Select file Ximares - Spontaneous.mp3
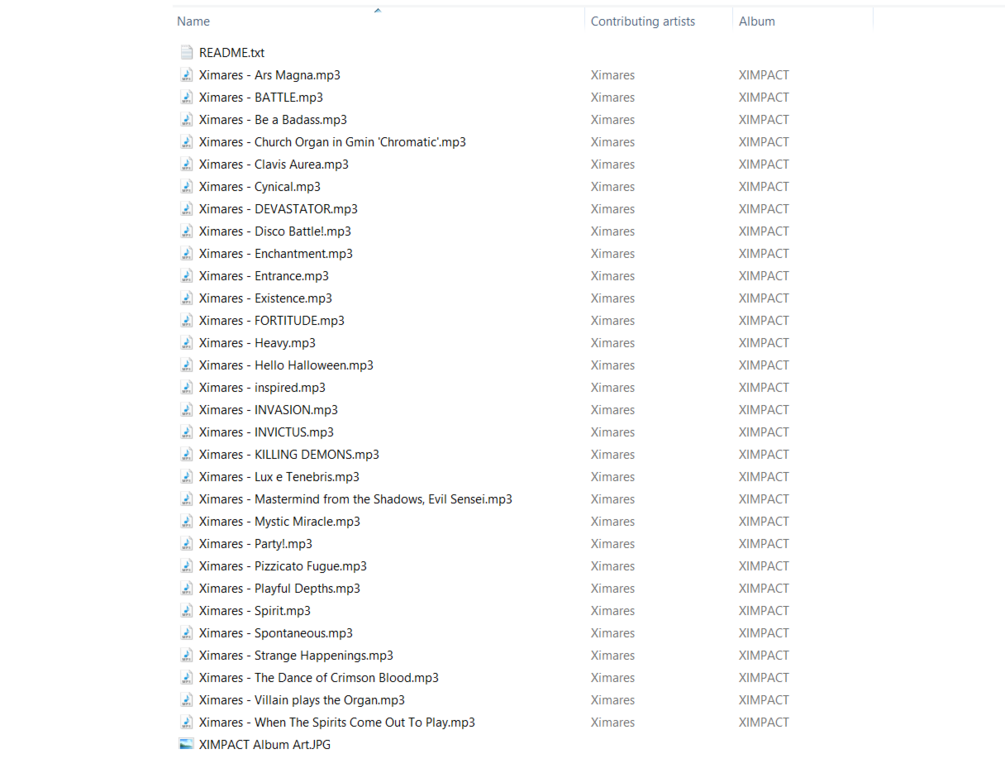This screenshot has width=1005, height=768. click(276, 633)
